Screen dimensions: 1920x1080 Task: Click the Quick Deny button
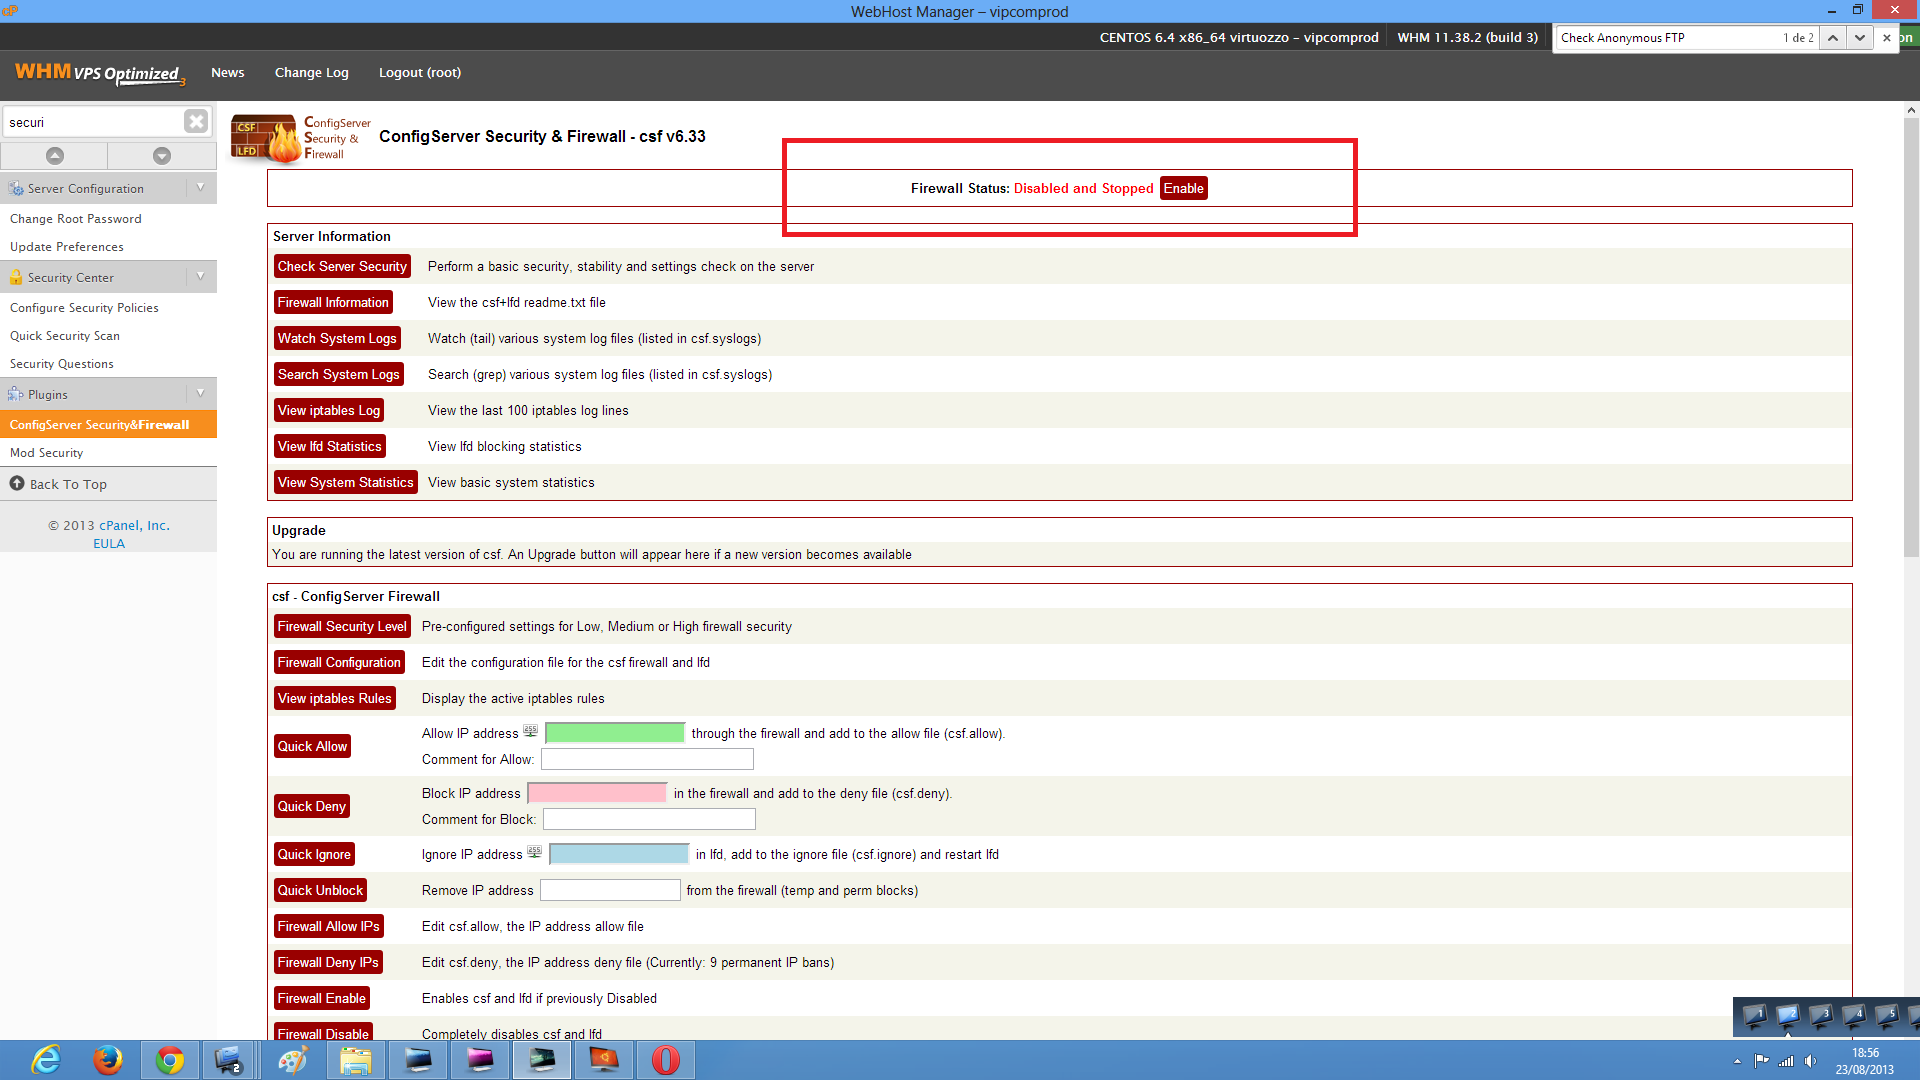(x=312, y=806)
